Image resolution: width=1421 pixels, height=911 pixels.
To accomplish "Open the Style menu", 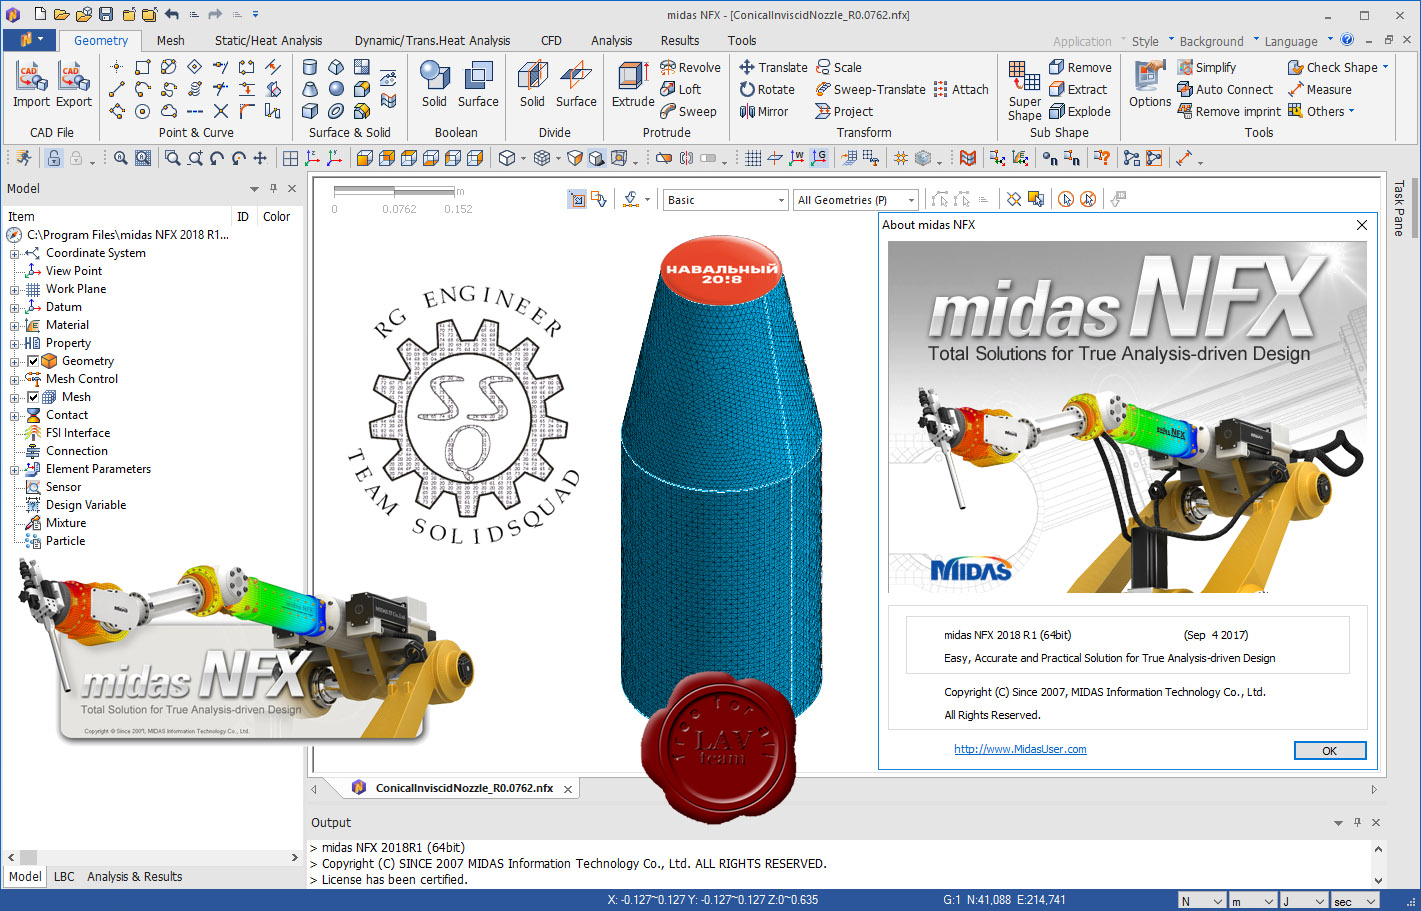I will coord(1152,41).
